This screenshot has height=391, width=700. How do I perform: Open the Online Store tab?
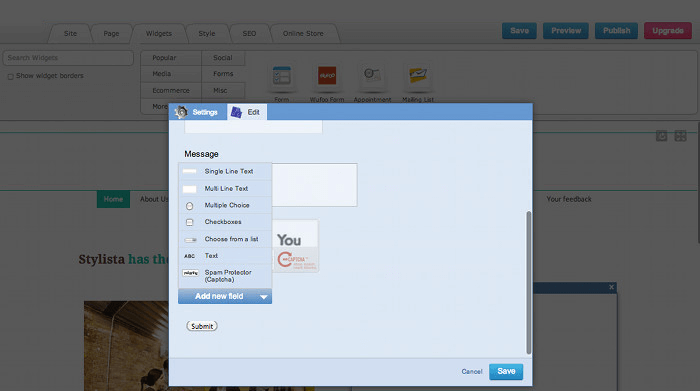[x=303, y=33]
